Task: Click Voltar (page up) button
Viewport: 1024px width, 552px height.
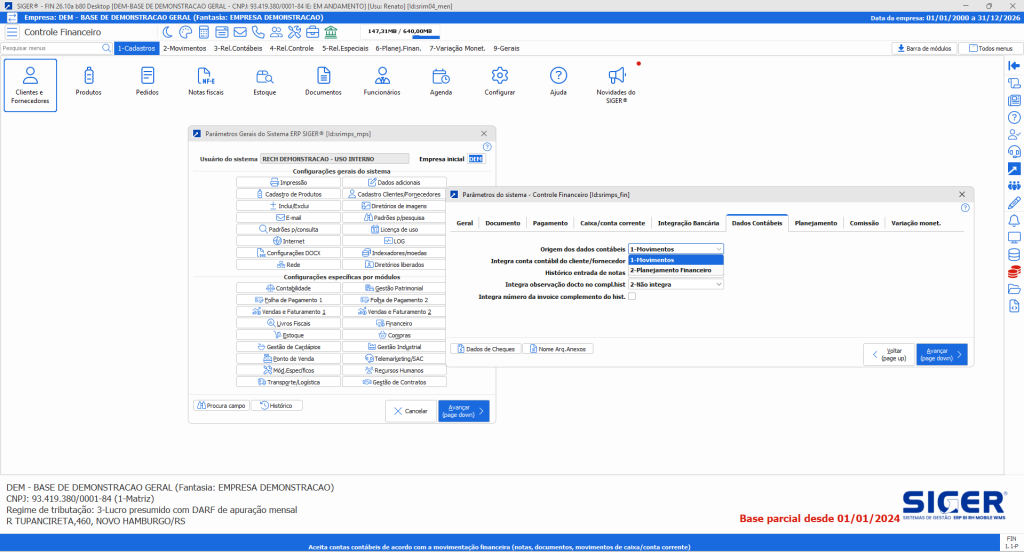Action: [x=889, y=354]
